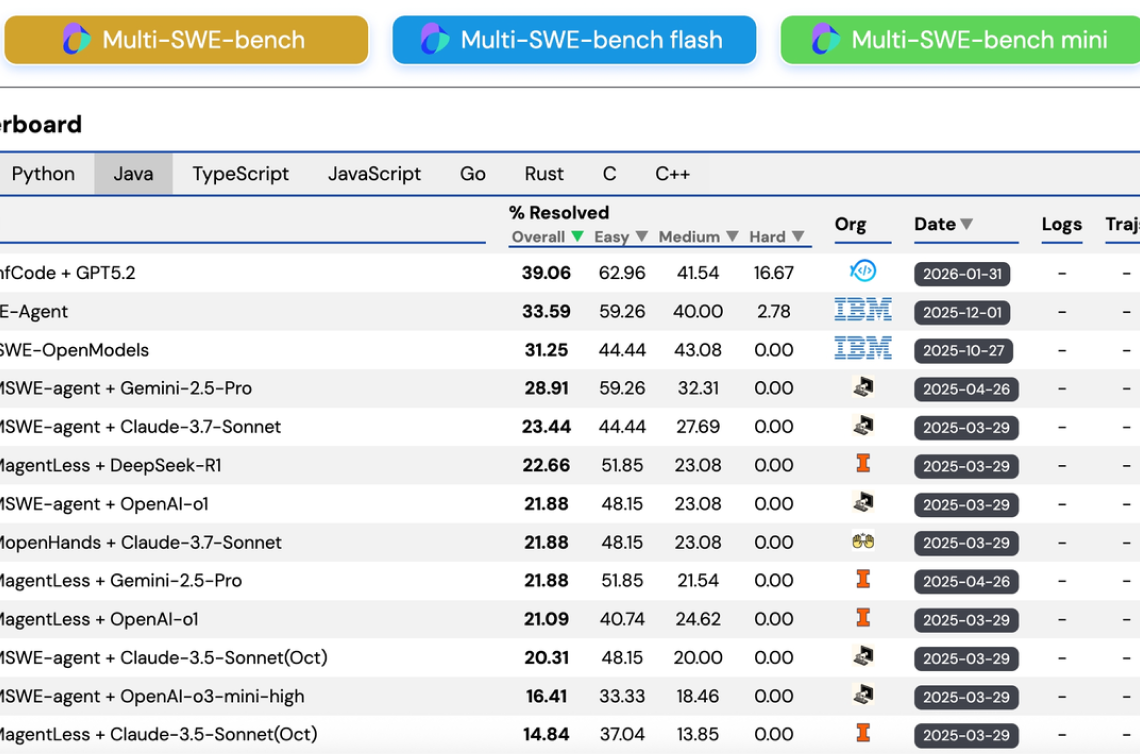The height and width of the screenshot is (754, 1140).
Task: Click the logo icon in Multi-SWE-bench mini button
Action: (x=825, y=39)
